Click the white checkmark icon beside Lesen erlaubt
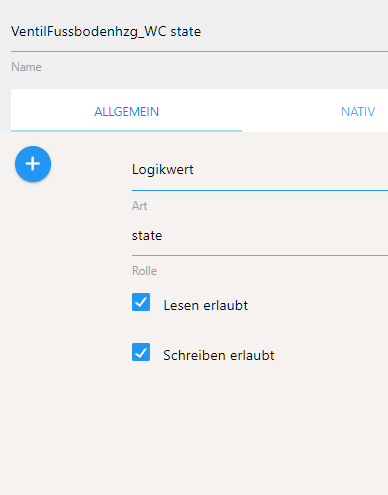Image resolution: width=388 pixels, height=495 pixels. point(141,302)
